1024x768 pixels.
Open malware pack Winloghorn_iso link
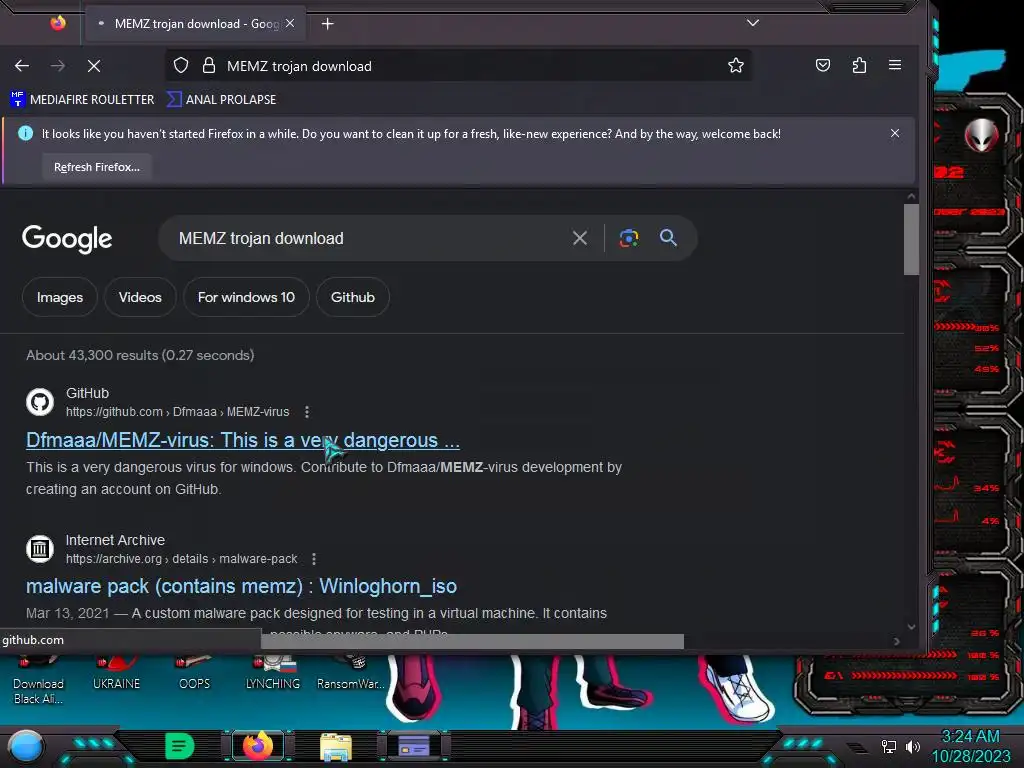pyautogui.click(x=242, y=586)
